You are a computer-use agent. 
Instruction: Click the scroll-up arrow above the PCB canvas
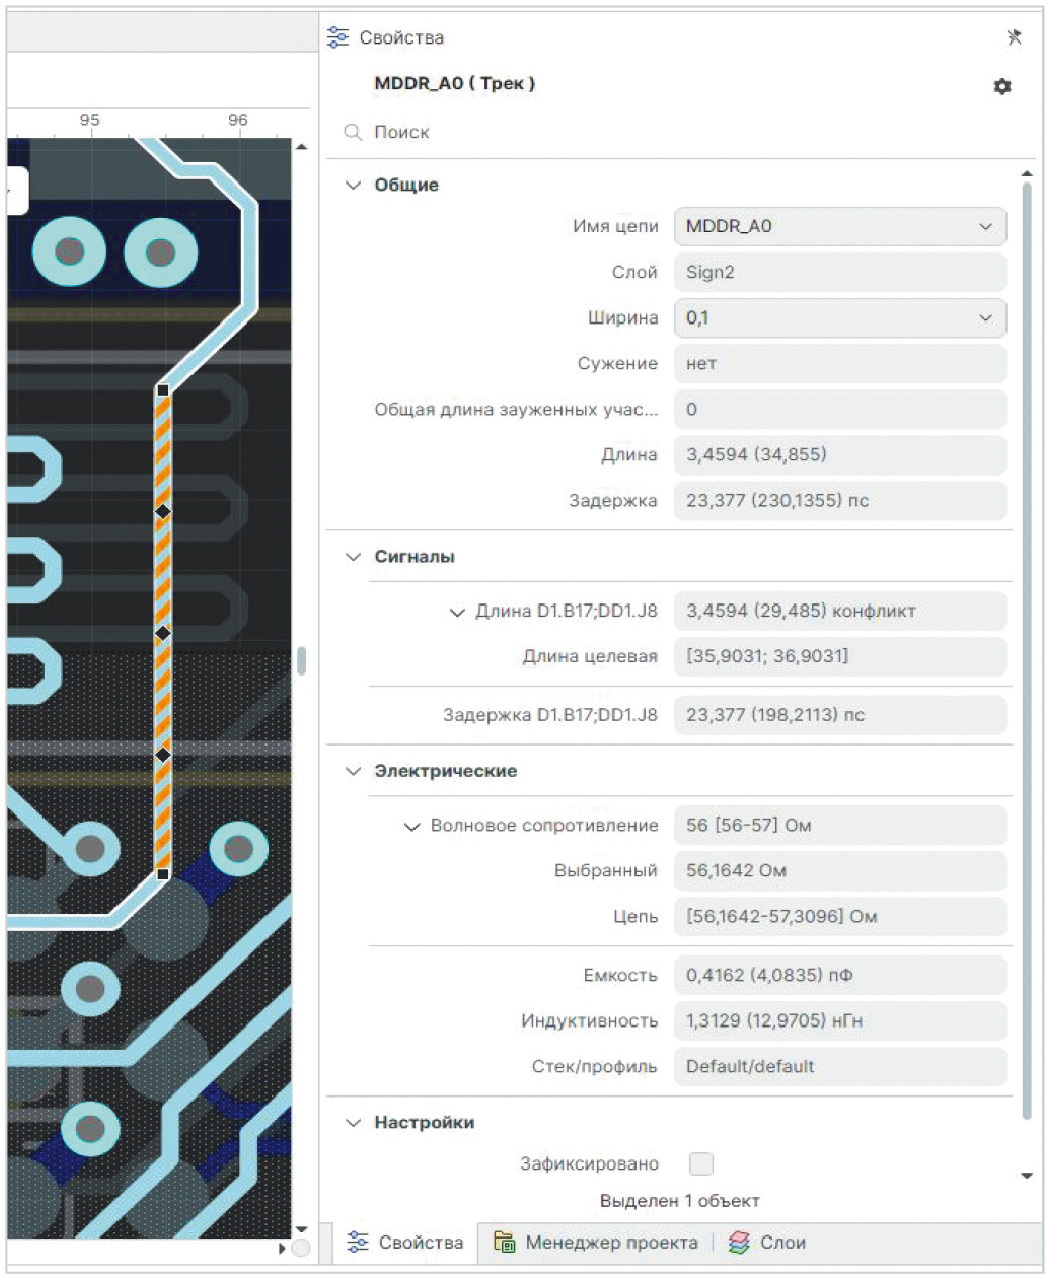pyautogui.click(x=301, y=148)
